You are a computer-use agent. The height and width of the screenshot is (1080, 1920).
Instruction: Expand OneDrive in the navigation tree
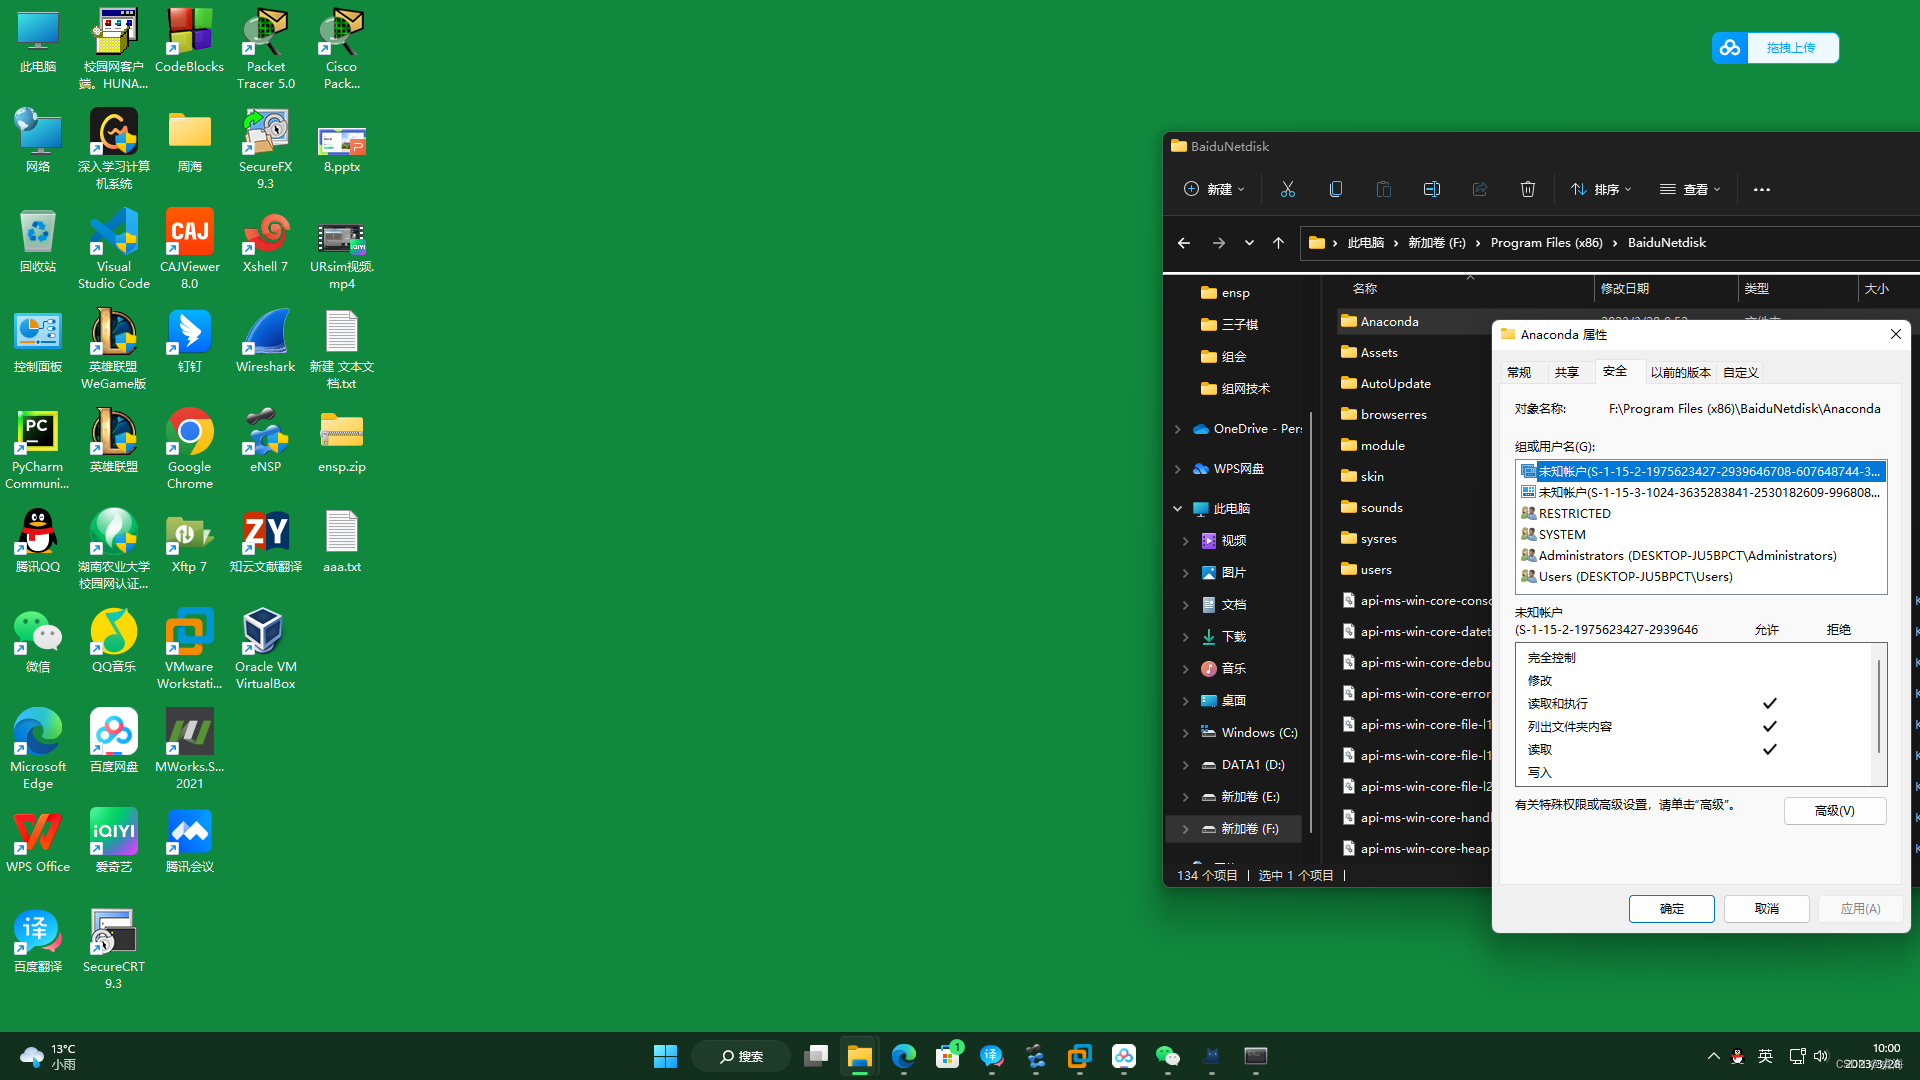coord(1177,429)
